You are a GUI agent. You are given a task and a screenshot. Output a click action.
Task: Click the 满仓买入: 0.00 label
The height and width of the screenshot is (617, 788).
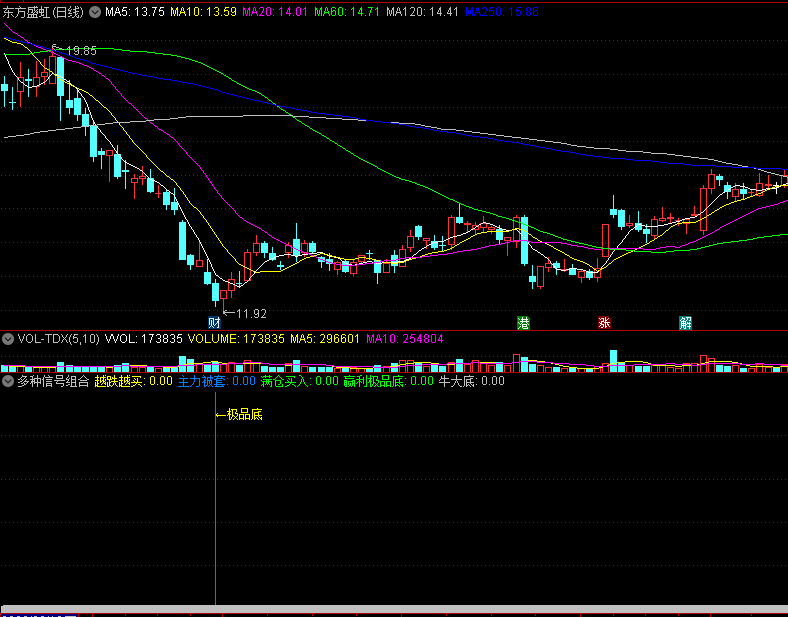(300, 381)
